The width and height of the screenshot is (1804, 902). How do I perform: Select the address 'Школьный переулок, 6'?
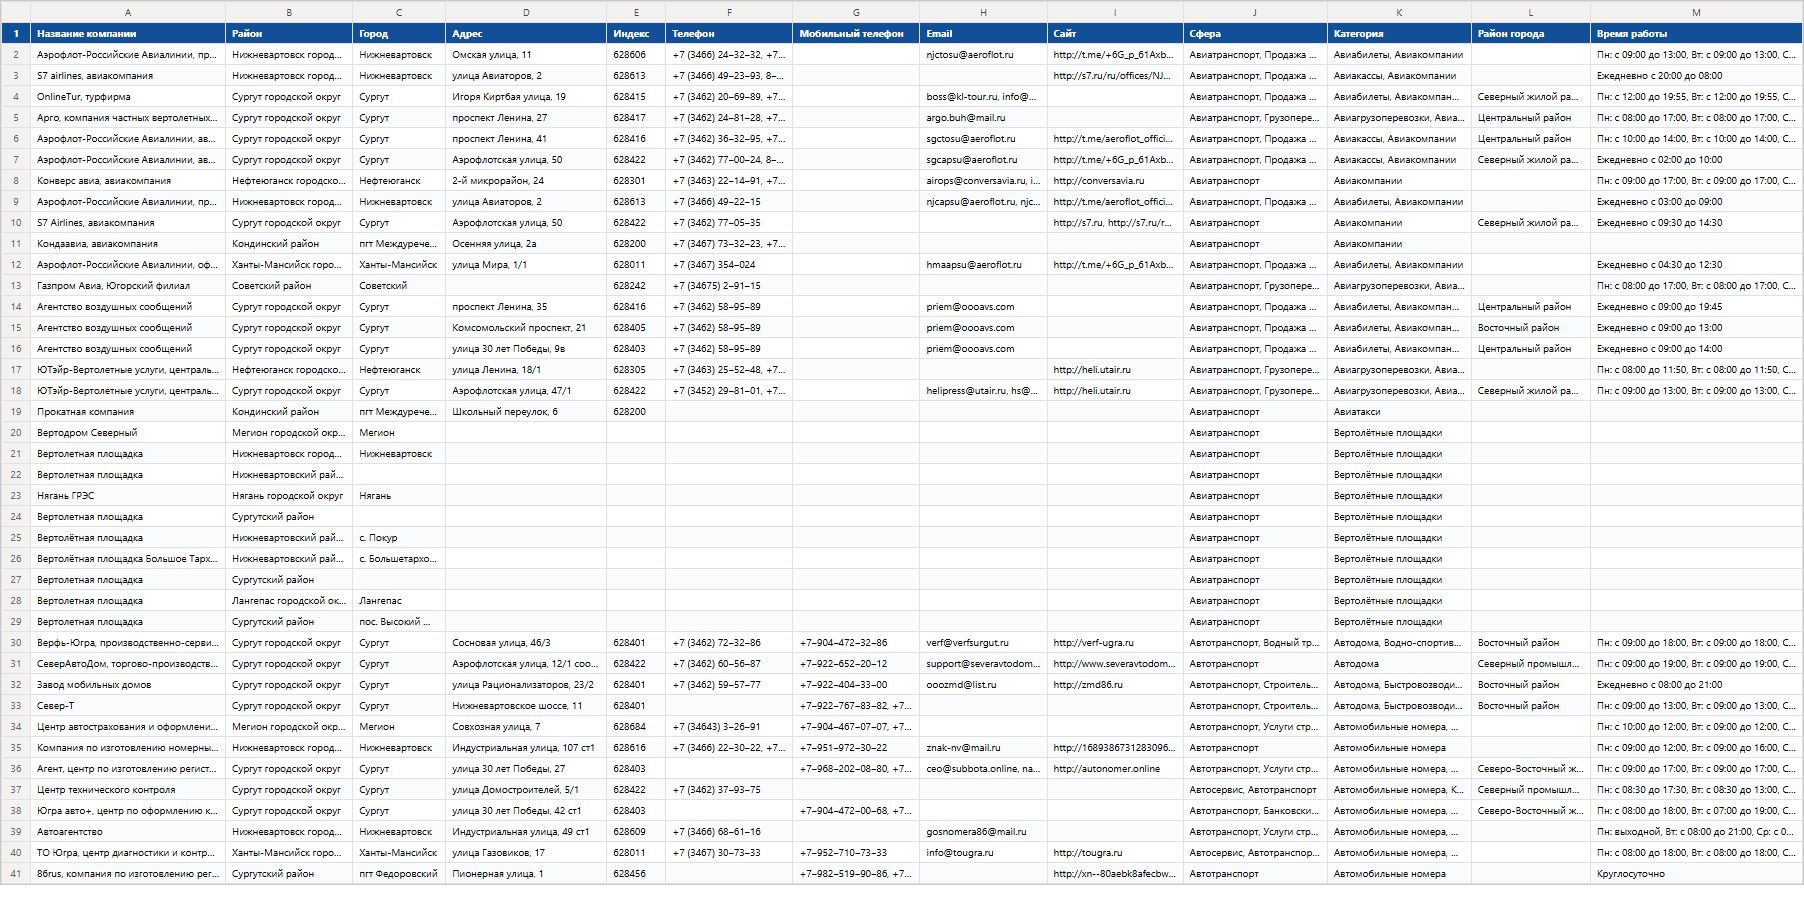tap(526, 411)
